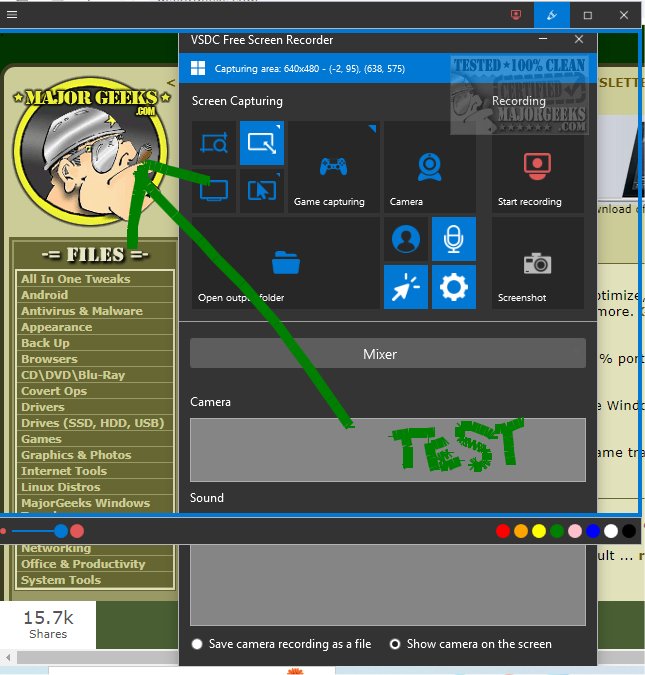The width and height of the screenshot is (645, 675).
Task: Open the MajorGeeks Windows category link
Action: coord(86,503)
